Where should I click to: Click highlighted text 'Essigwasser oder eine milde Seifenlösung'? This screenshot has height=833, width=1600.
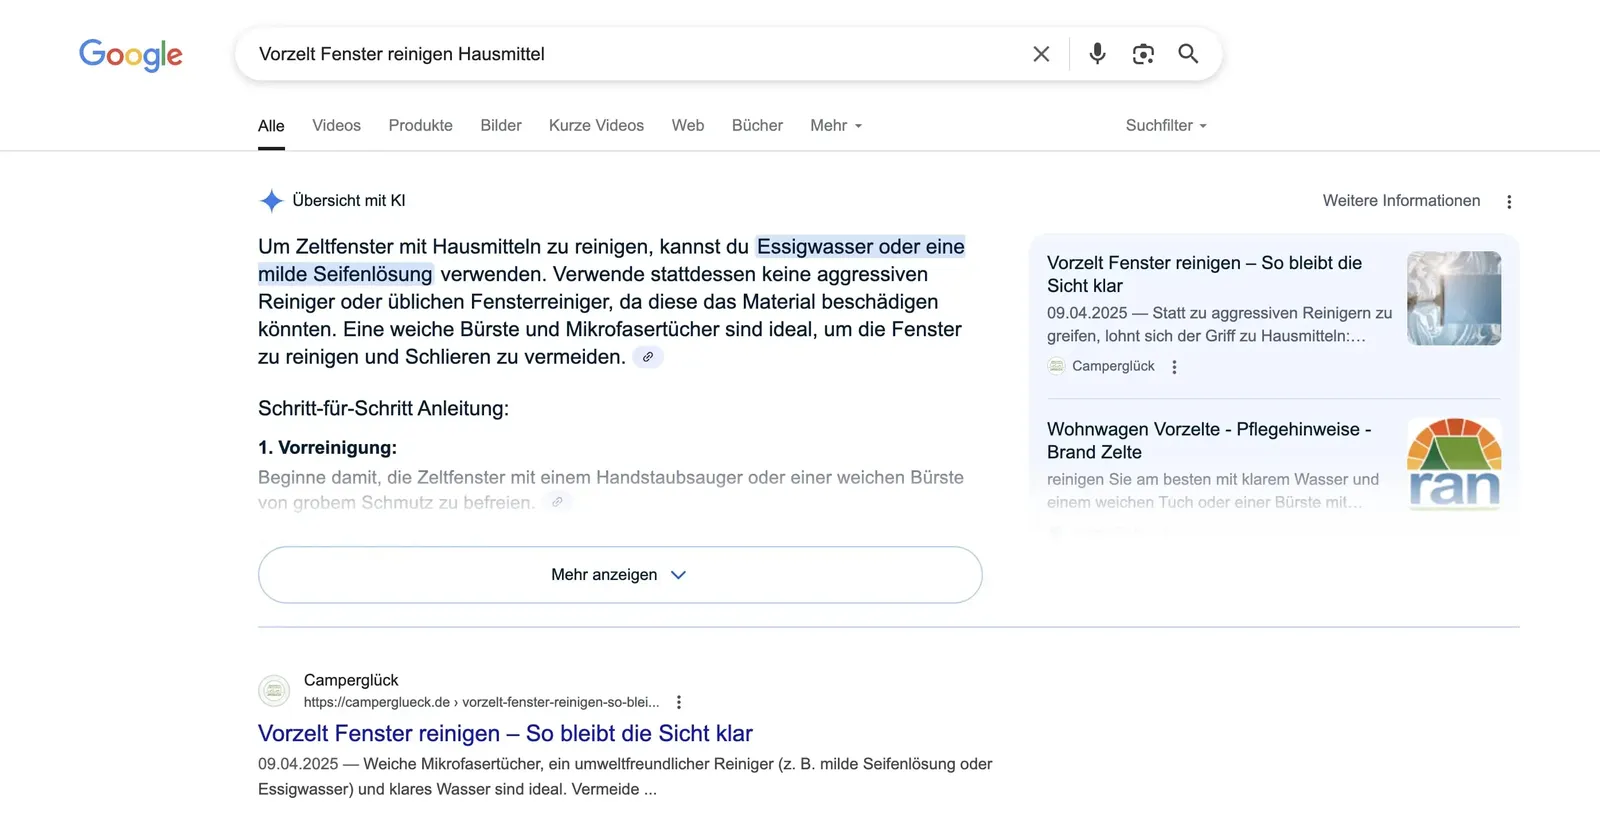pos(611,260)
